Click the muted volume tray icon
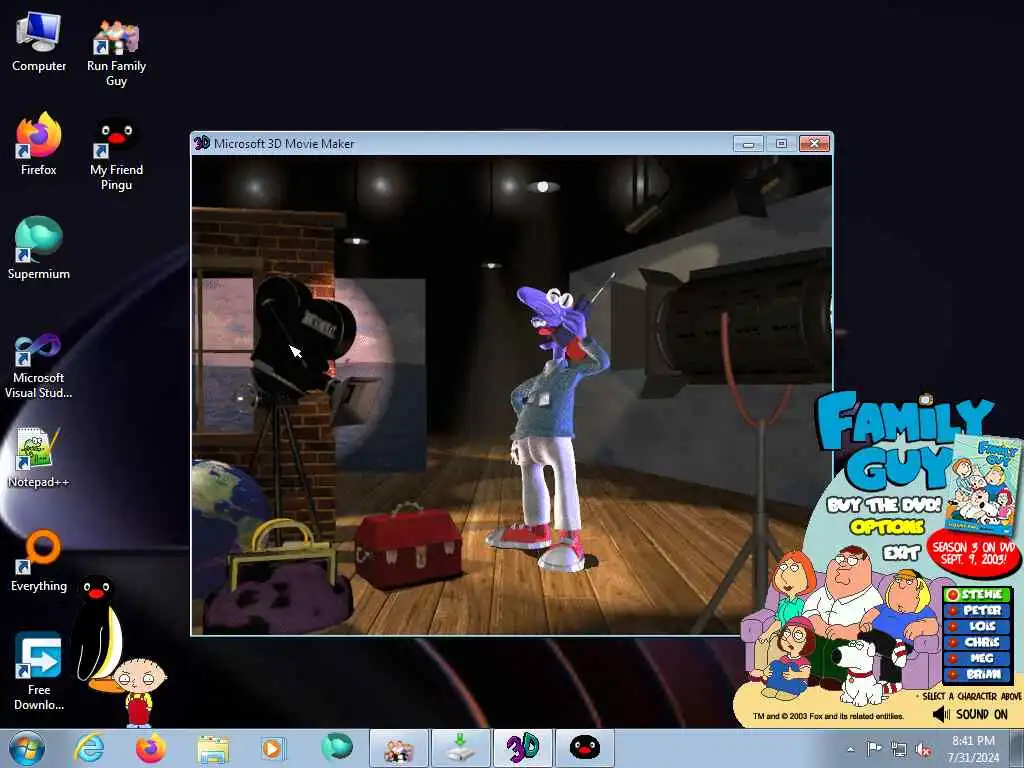 (923, 750)
